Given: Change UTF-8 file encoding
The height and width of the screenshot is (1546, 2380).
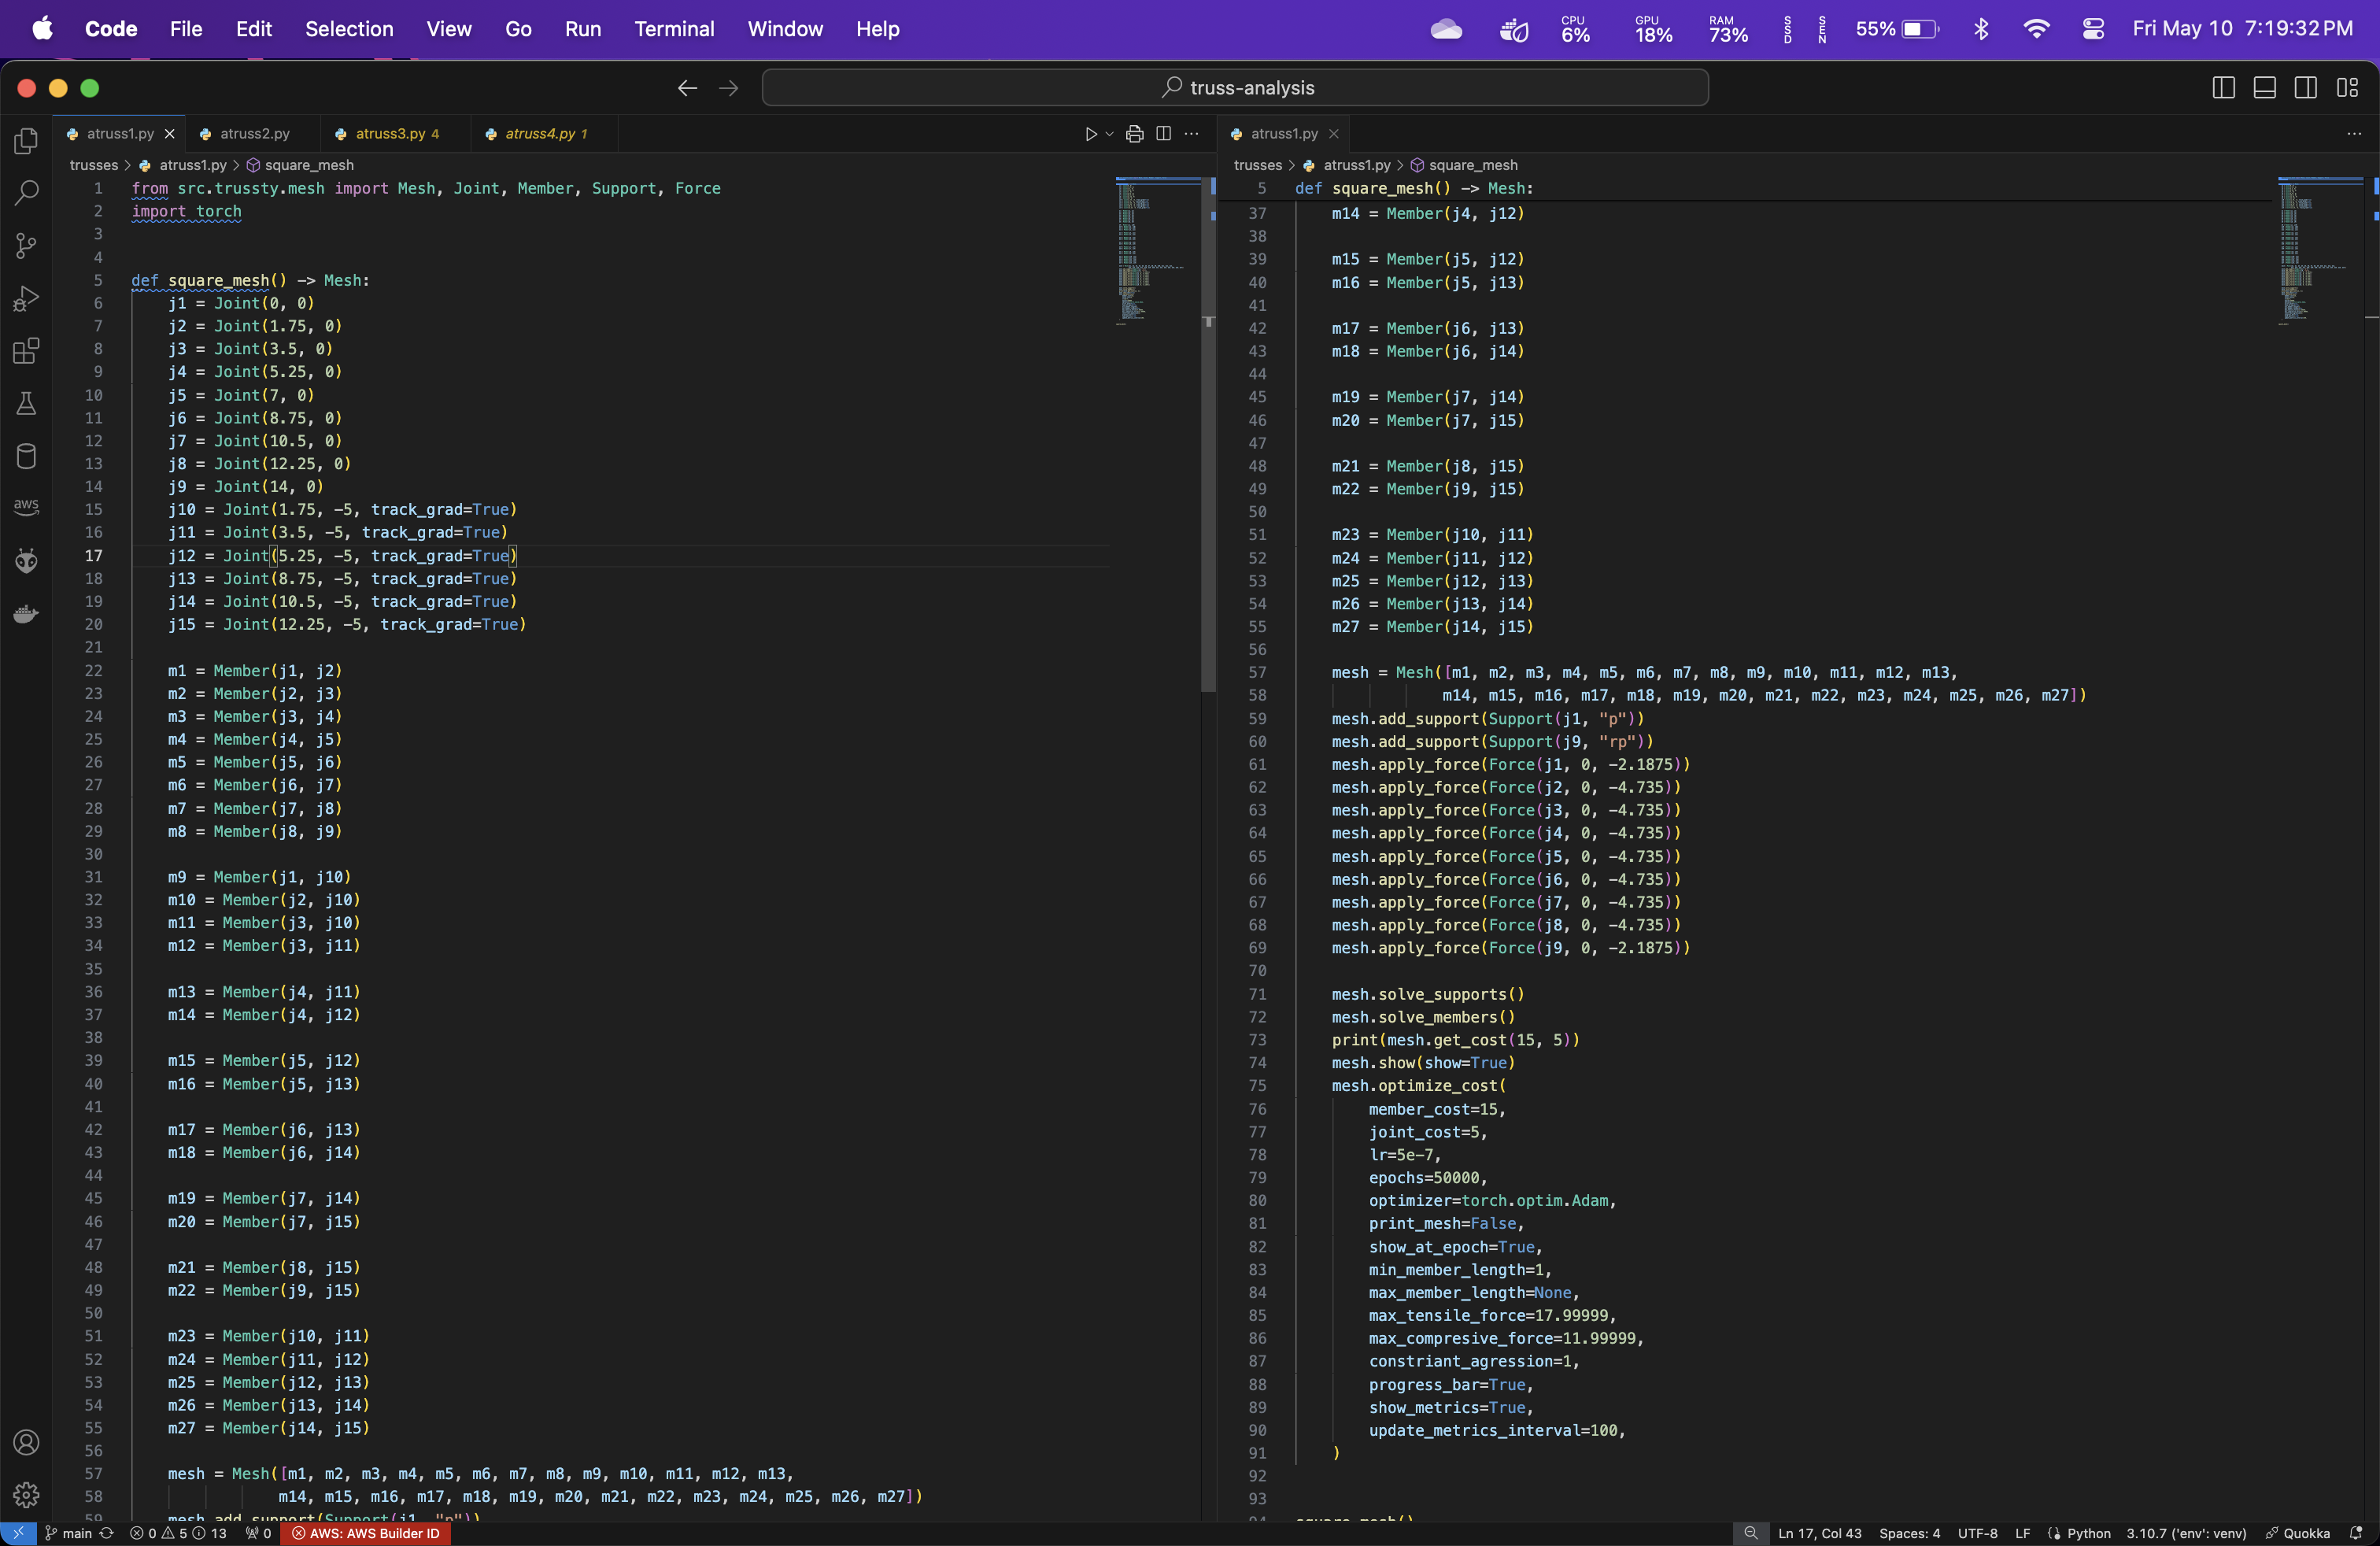Looking at the screenshot, I should coord(1977,1533).
